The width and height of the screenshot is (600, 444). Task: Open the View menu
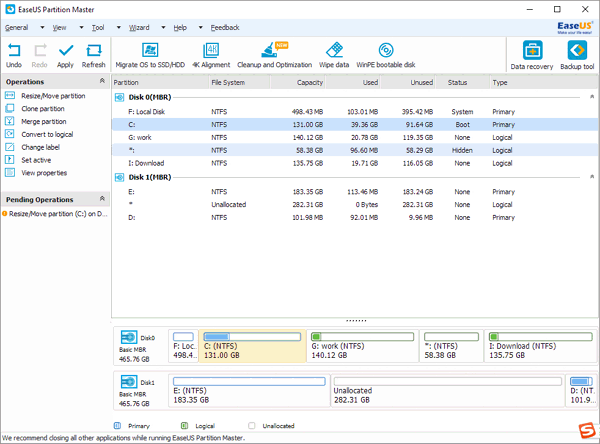(59, 28)
